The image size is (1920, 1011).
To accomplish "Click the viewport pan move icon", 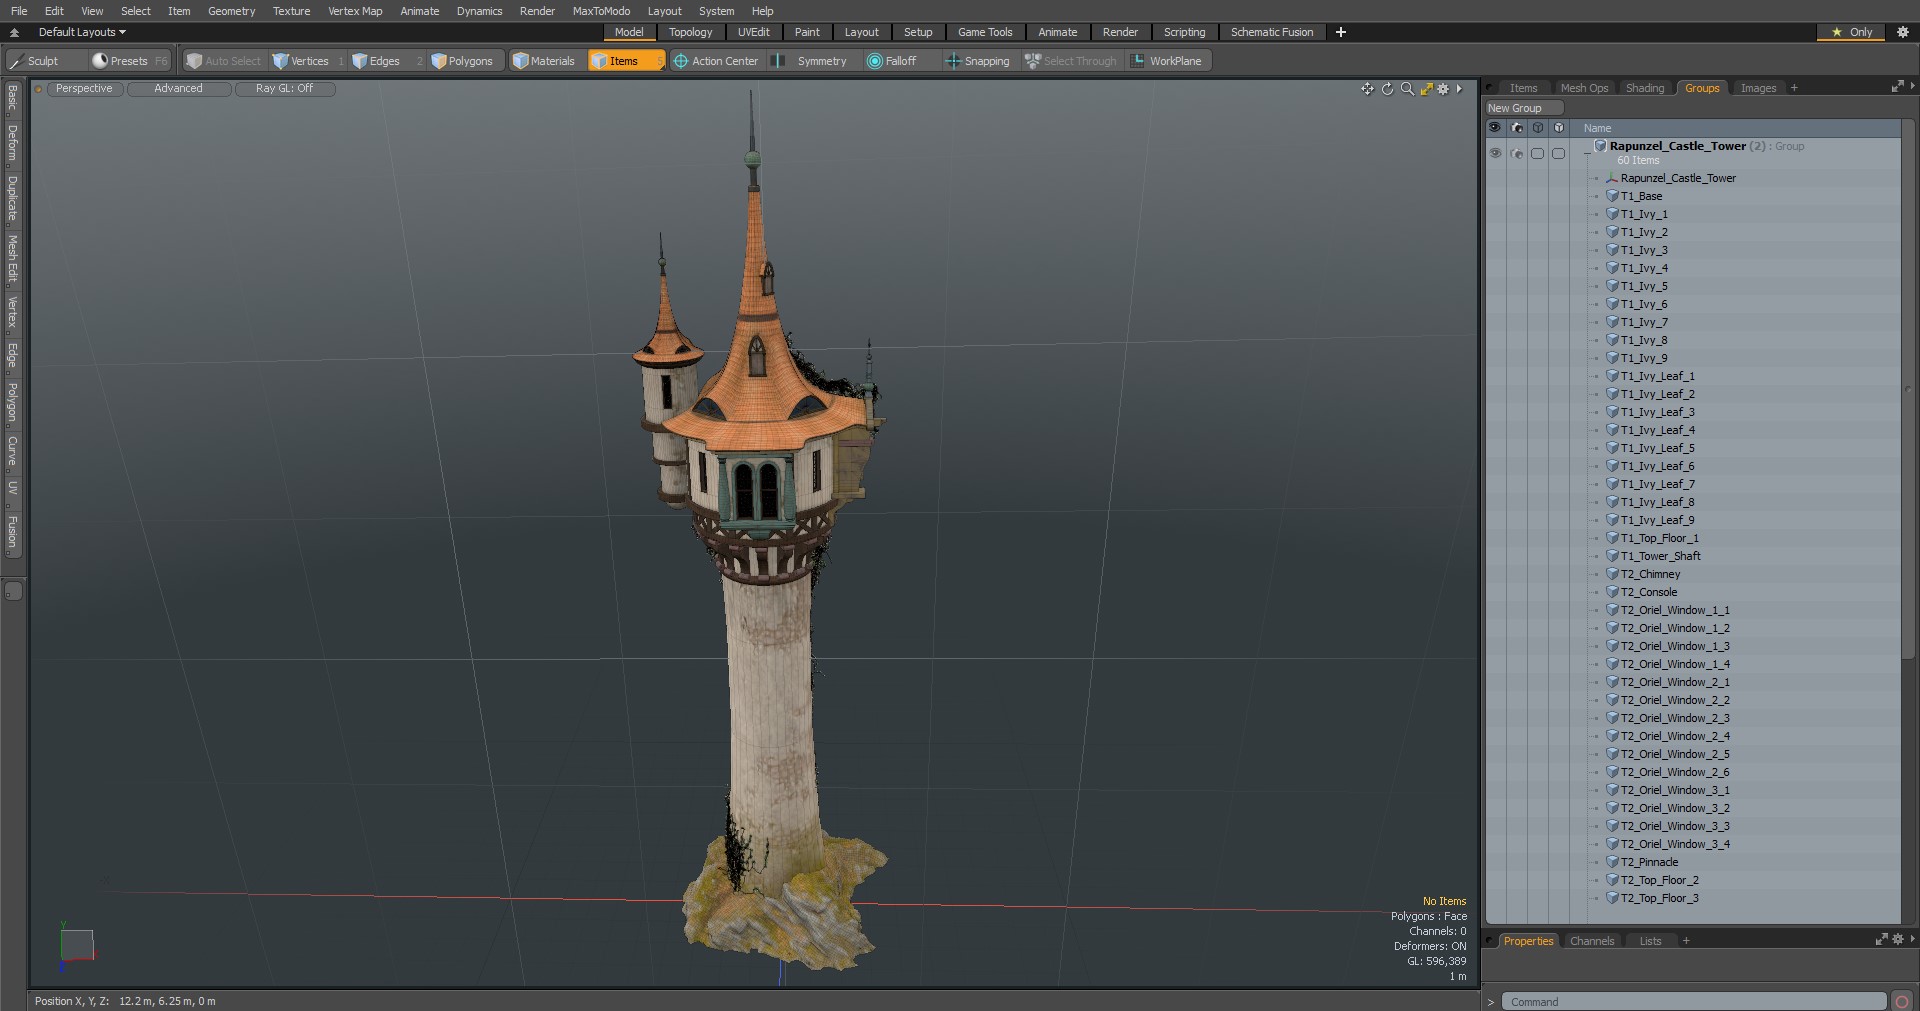I will (x=1367, y=89).
